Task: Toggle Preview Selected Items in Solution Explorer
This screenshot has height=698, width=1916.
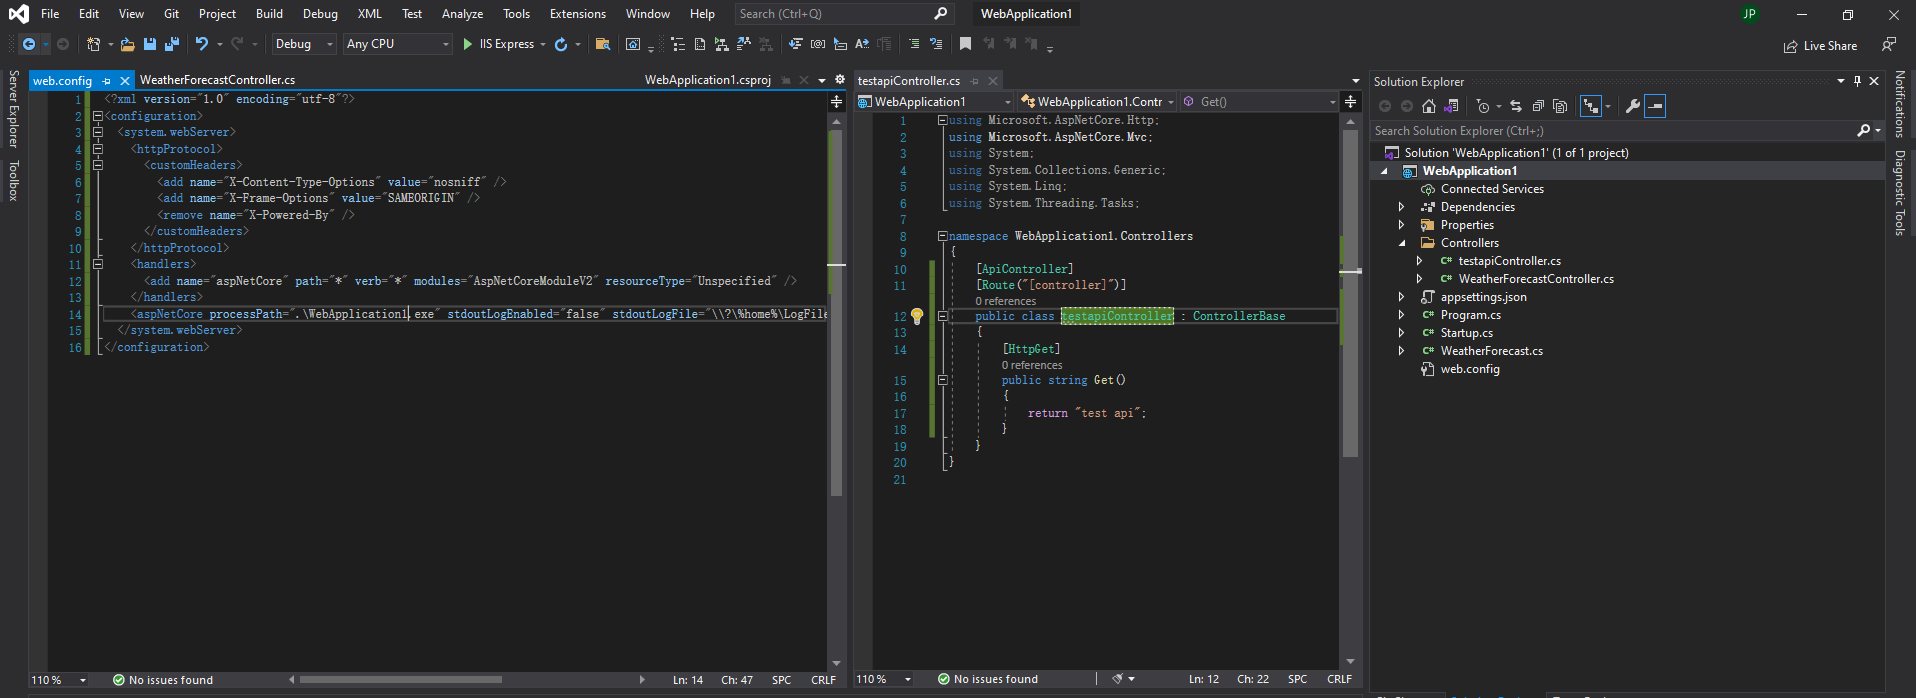Action: (1655, 106)
